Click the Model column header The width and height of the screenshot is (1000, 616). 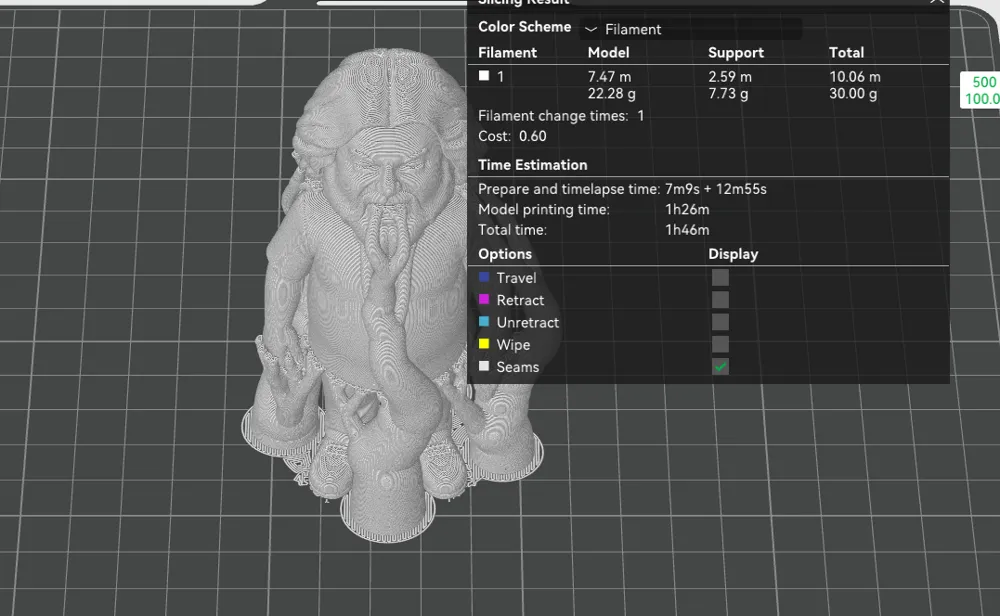click(608, 52)
